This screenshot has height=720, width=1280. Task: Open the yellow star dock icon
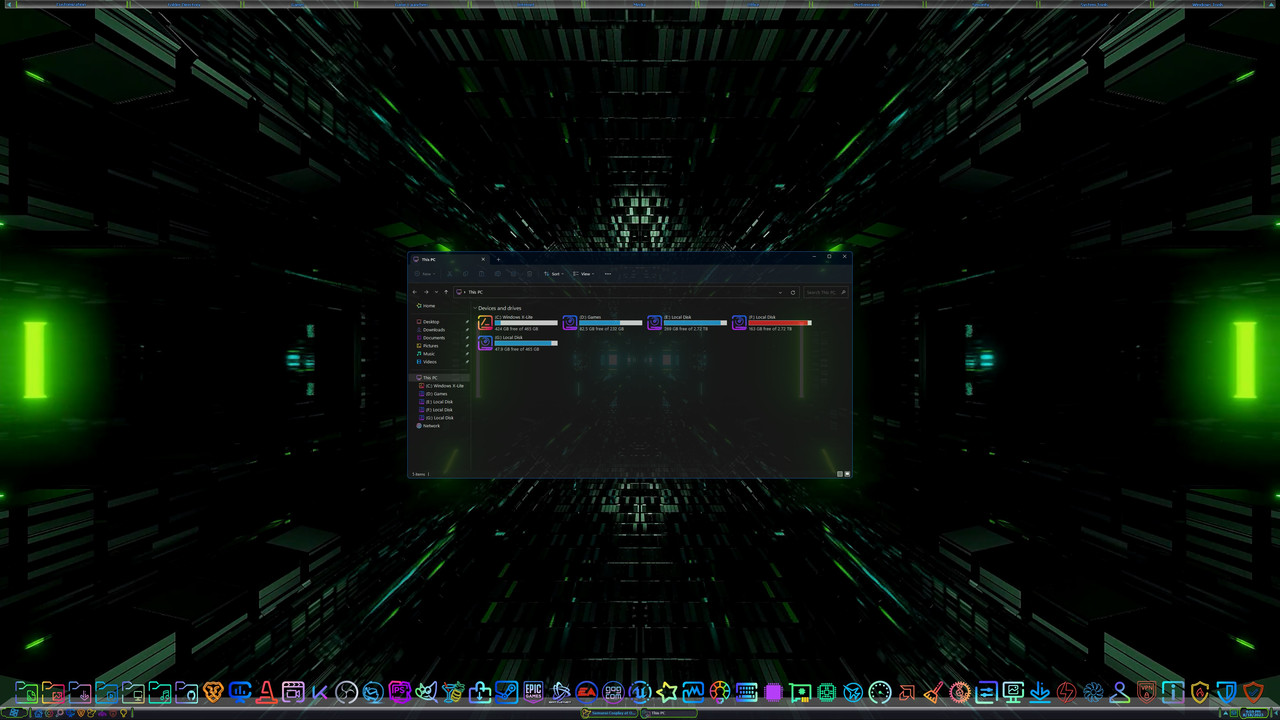[x=667, y=691]
